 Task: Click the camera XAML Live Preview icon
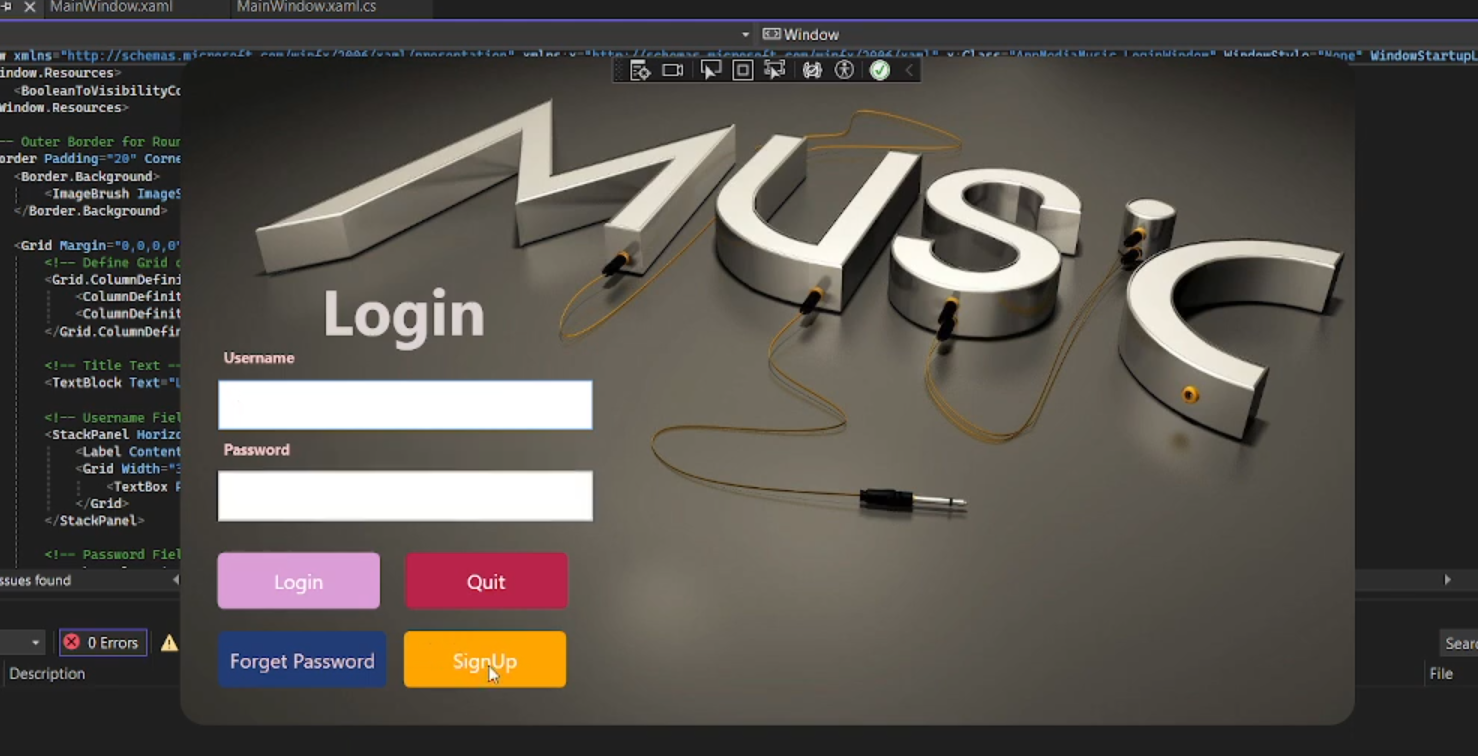pos(673,71)
